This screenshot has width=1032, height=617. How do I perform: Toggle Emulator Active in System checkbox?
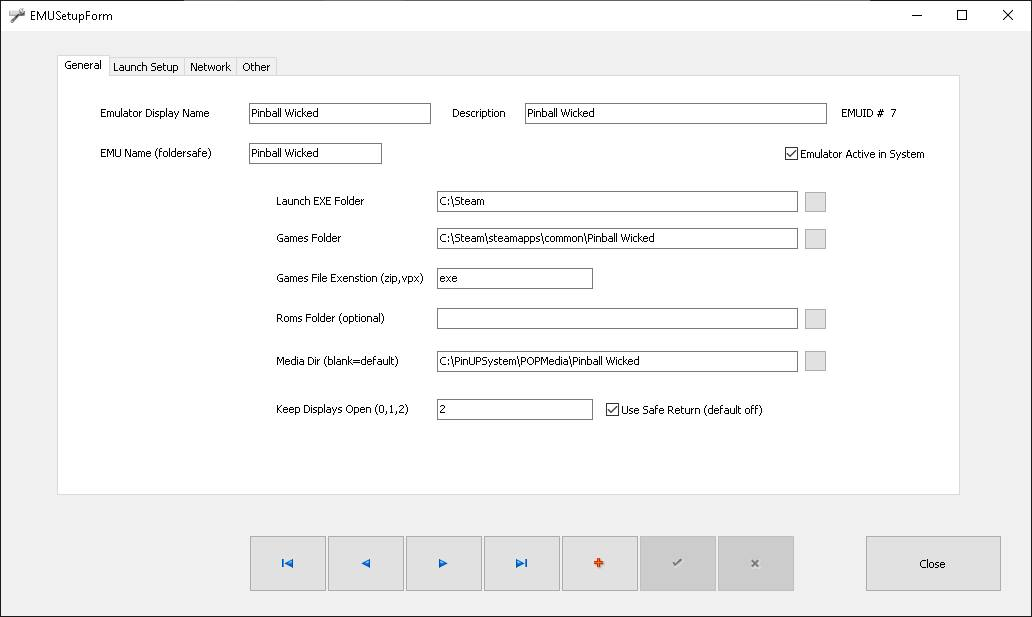pyautogui.click(x=791, y=153)
